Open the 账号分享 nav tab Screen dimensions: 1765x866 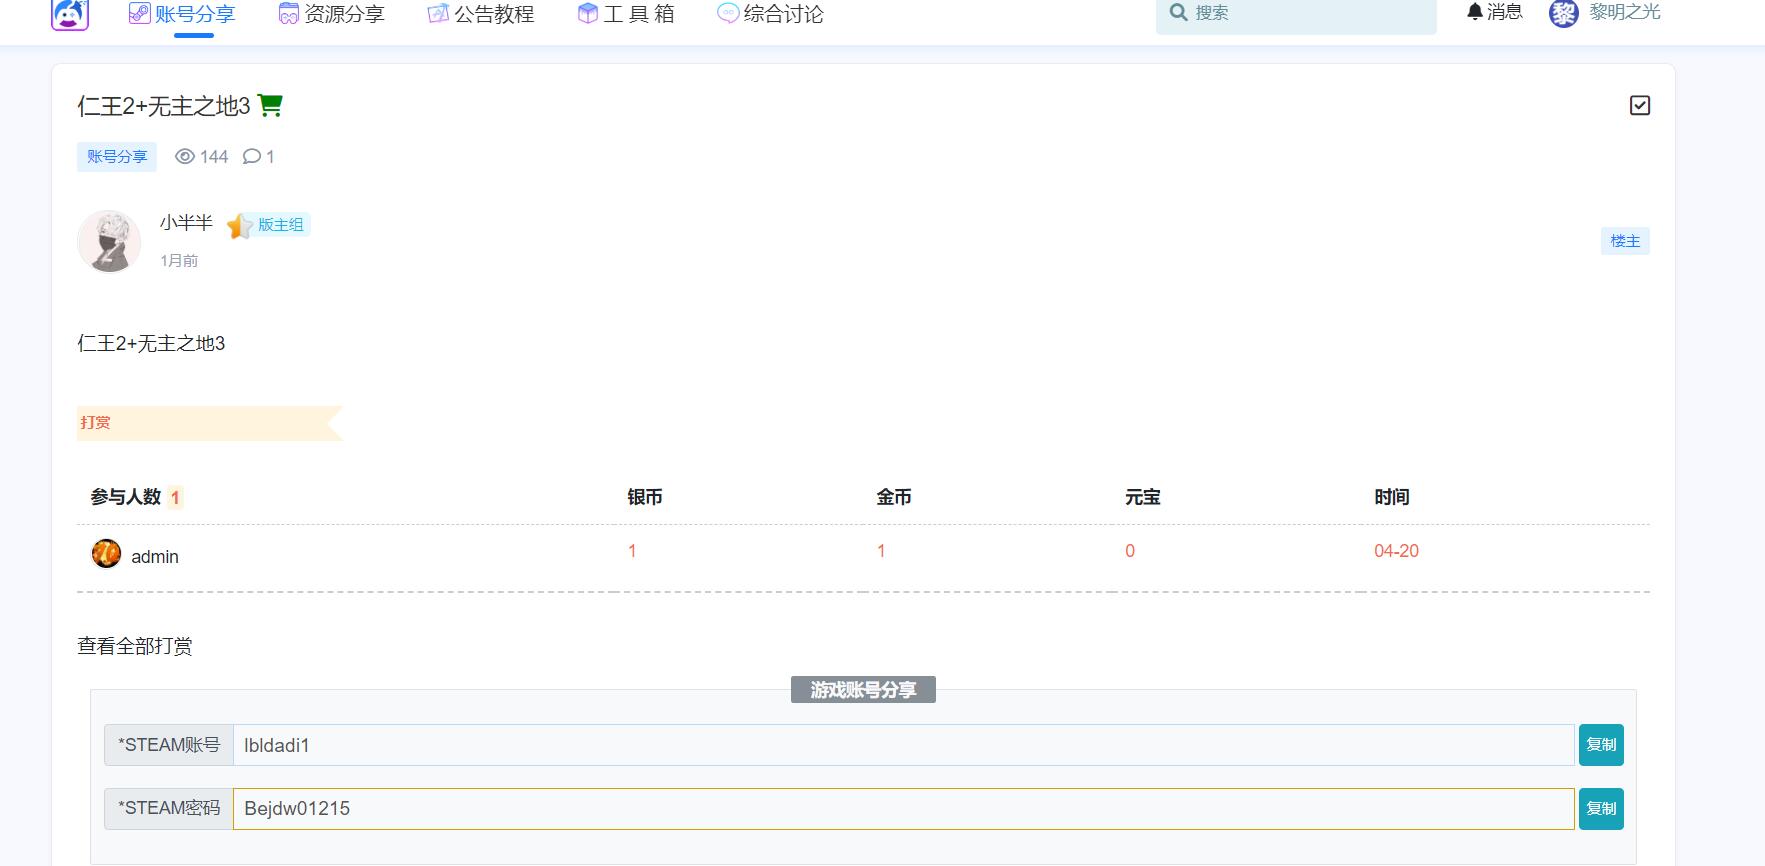(182, 14)
